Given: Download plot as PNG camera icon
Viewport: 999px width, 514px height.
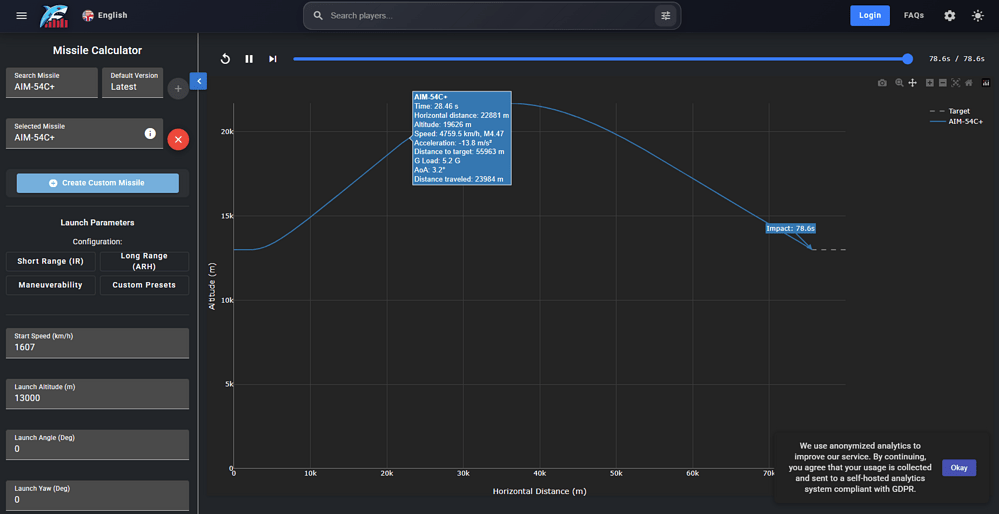Looking at the screenshot, I should pos(882,83).
